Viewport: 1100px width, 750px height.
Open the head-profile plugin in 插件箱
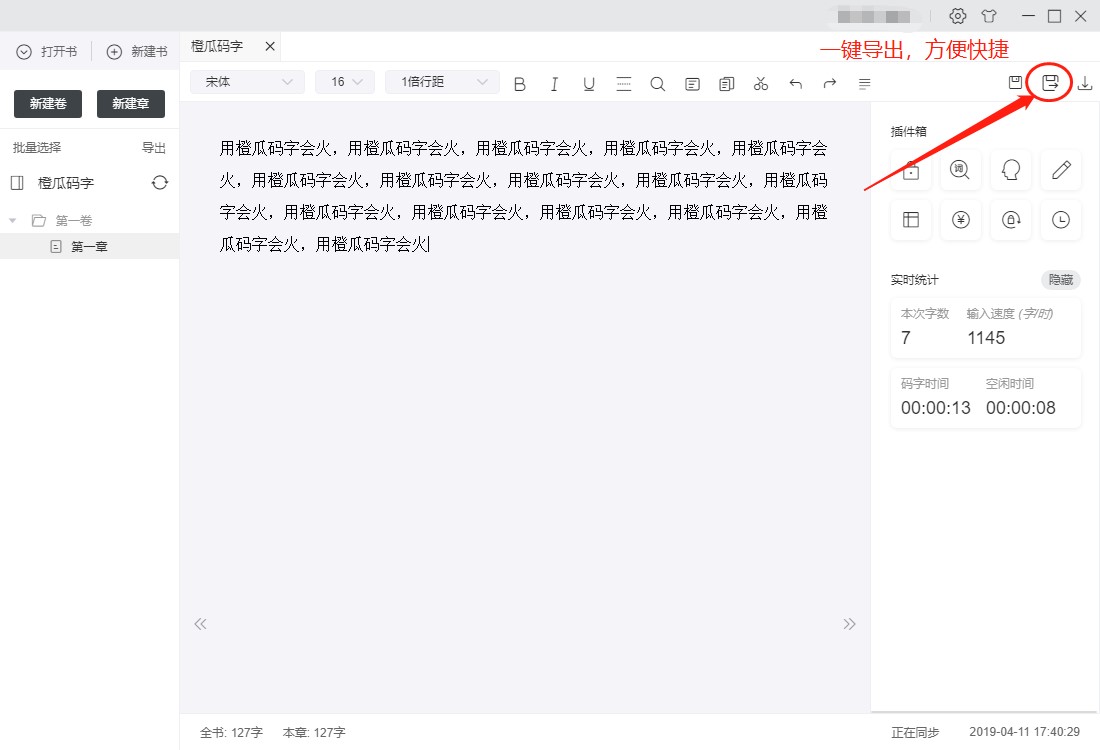coord(1011,171)
